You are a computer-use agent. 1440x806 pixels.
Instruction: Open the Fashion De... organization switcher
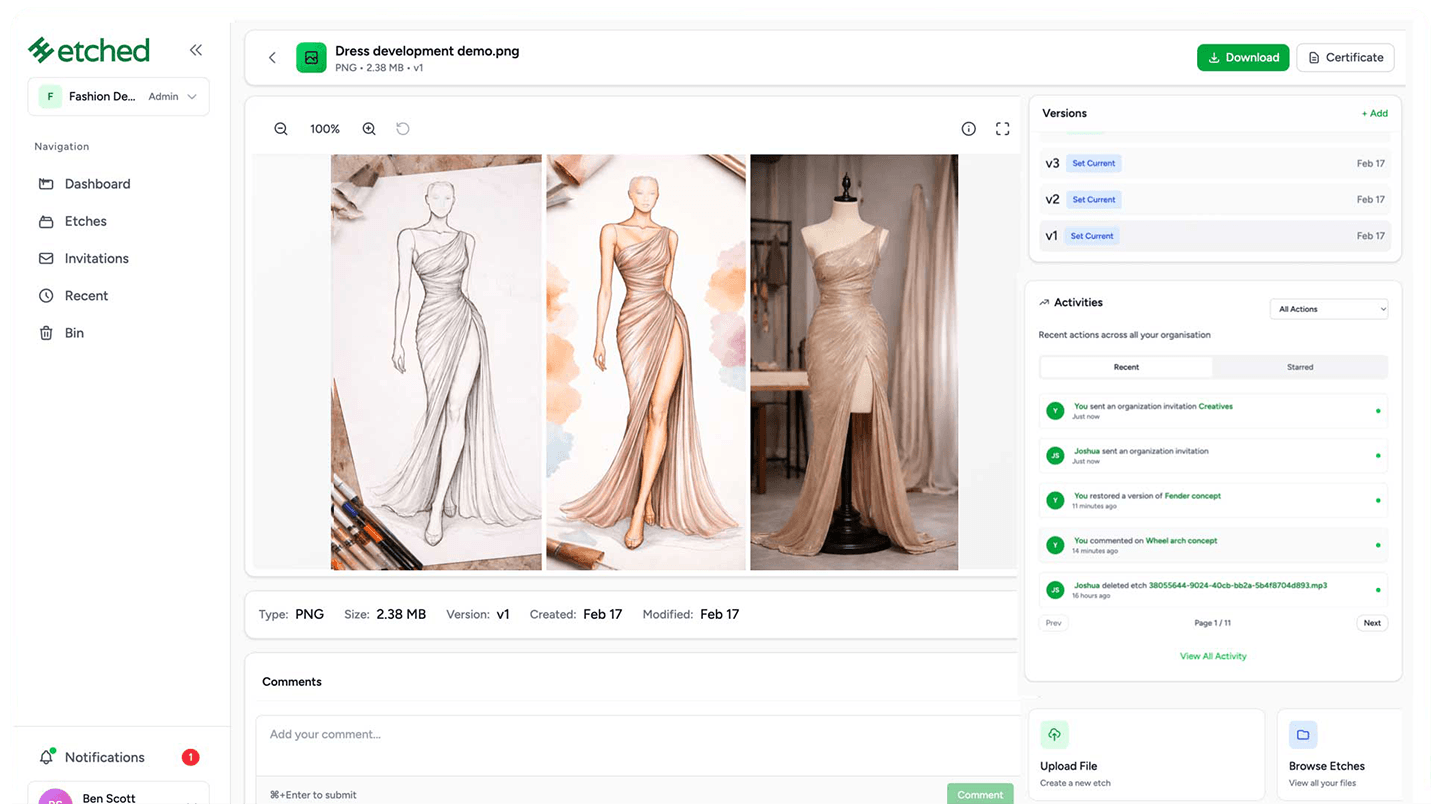pyautogui.click(x=119, y=97)
